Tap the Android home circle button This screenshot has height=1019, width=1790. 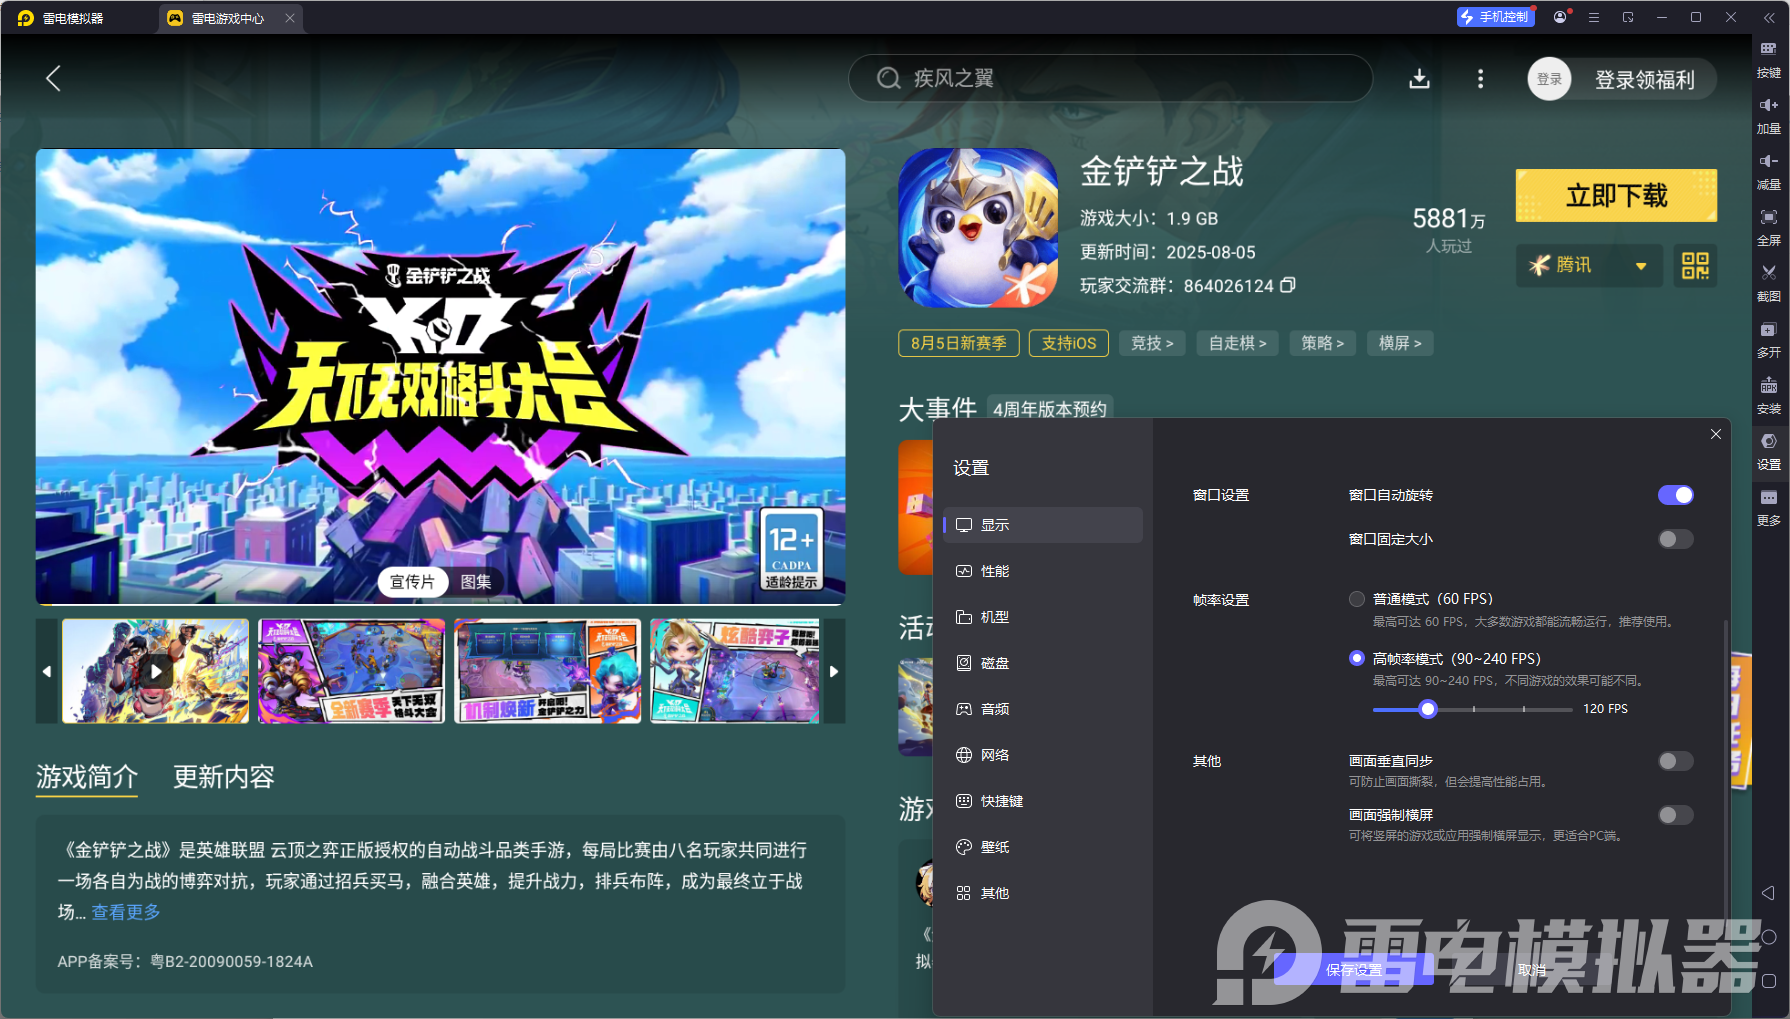tap(1768, 937)
